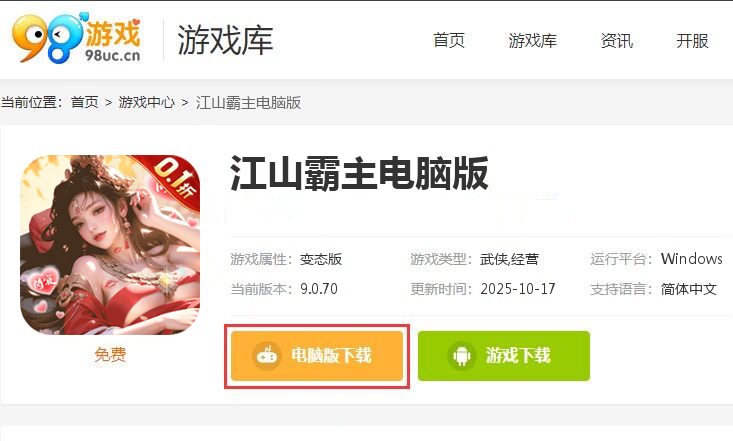
Task: Click the 免费 label under the cover
Action: 110,354
